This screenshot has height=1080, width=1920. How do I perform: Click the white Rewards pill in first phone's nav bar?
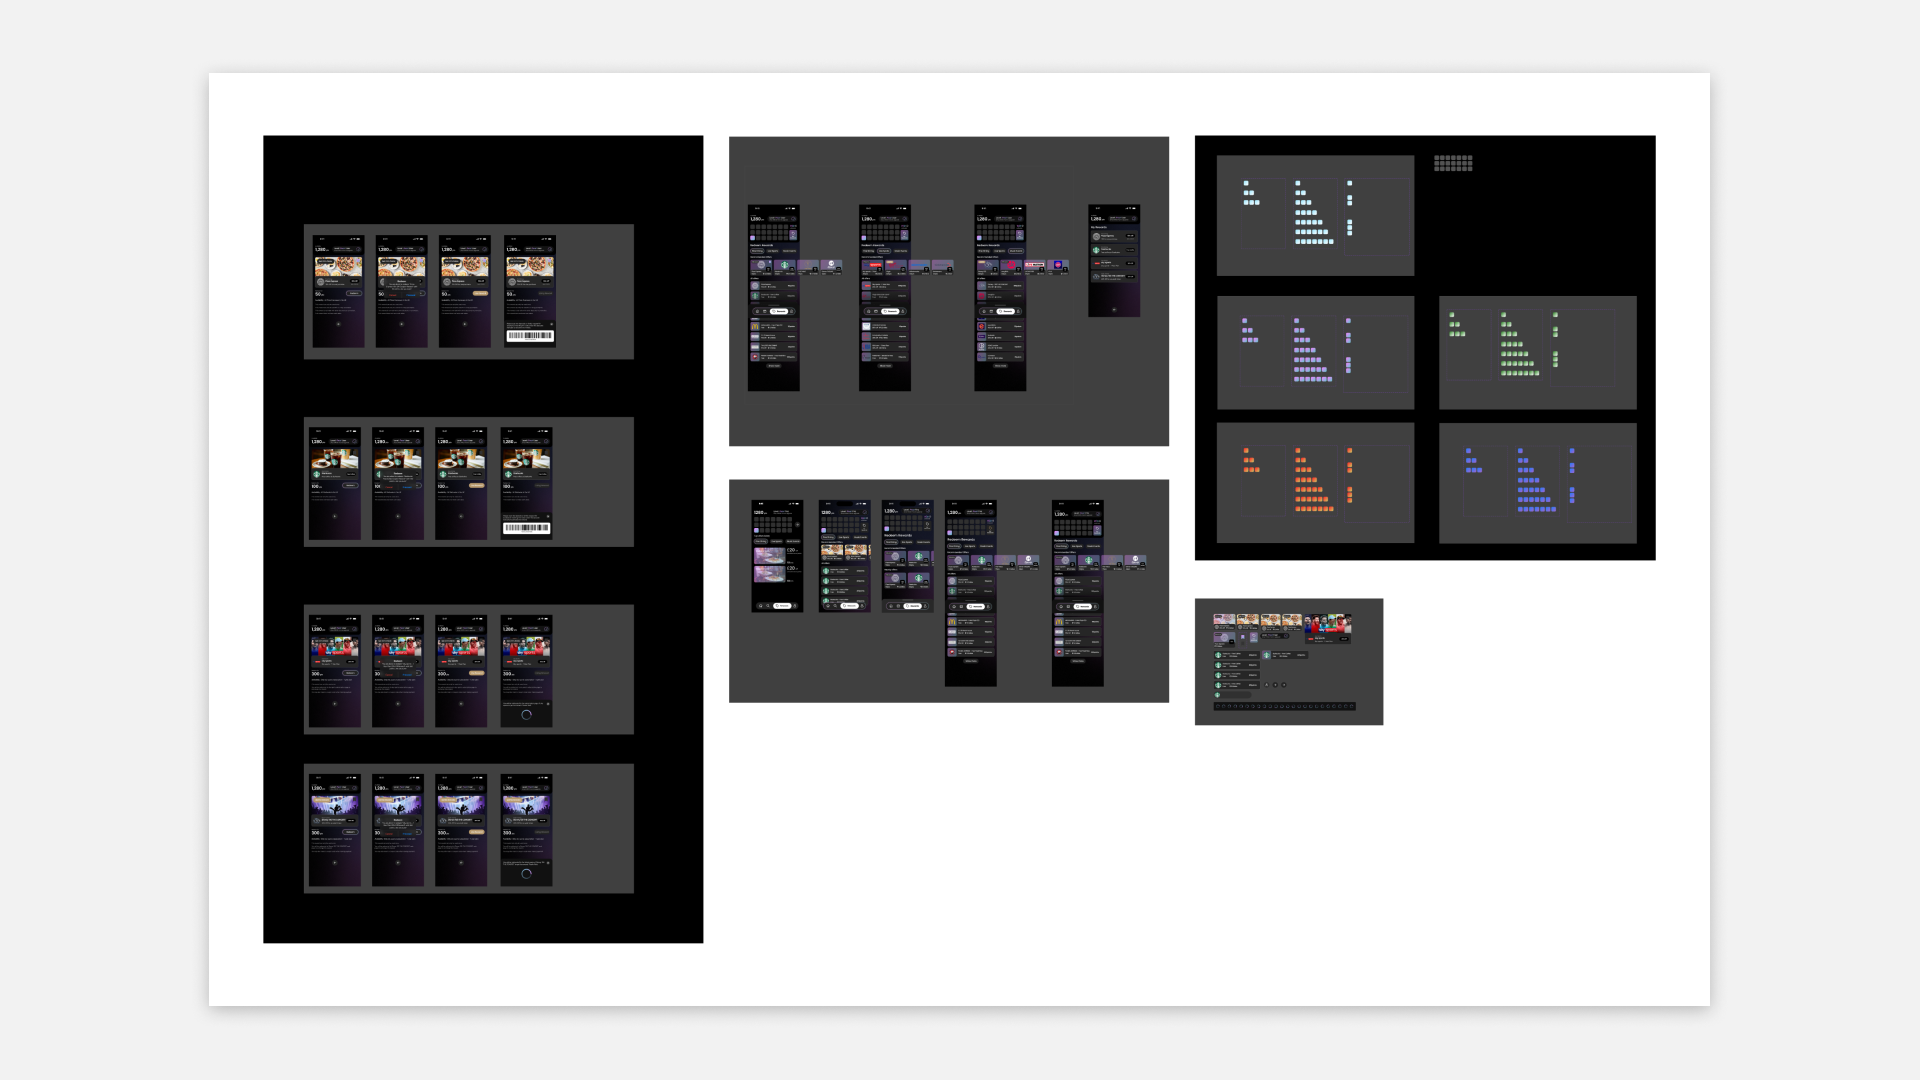pos(779,311)
